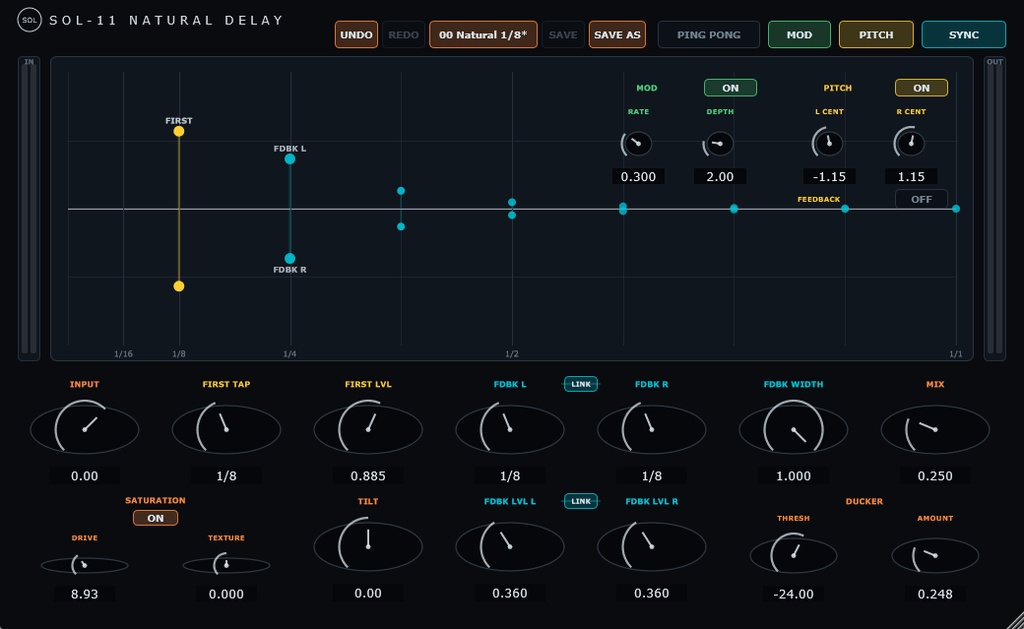Click the MIX value 0.250
Image resolution: width=1024 pixels, height=629 pixels.
pyautogui.click(x=935, y=476)
